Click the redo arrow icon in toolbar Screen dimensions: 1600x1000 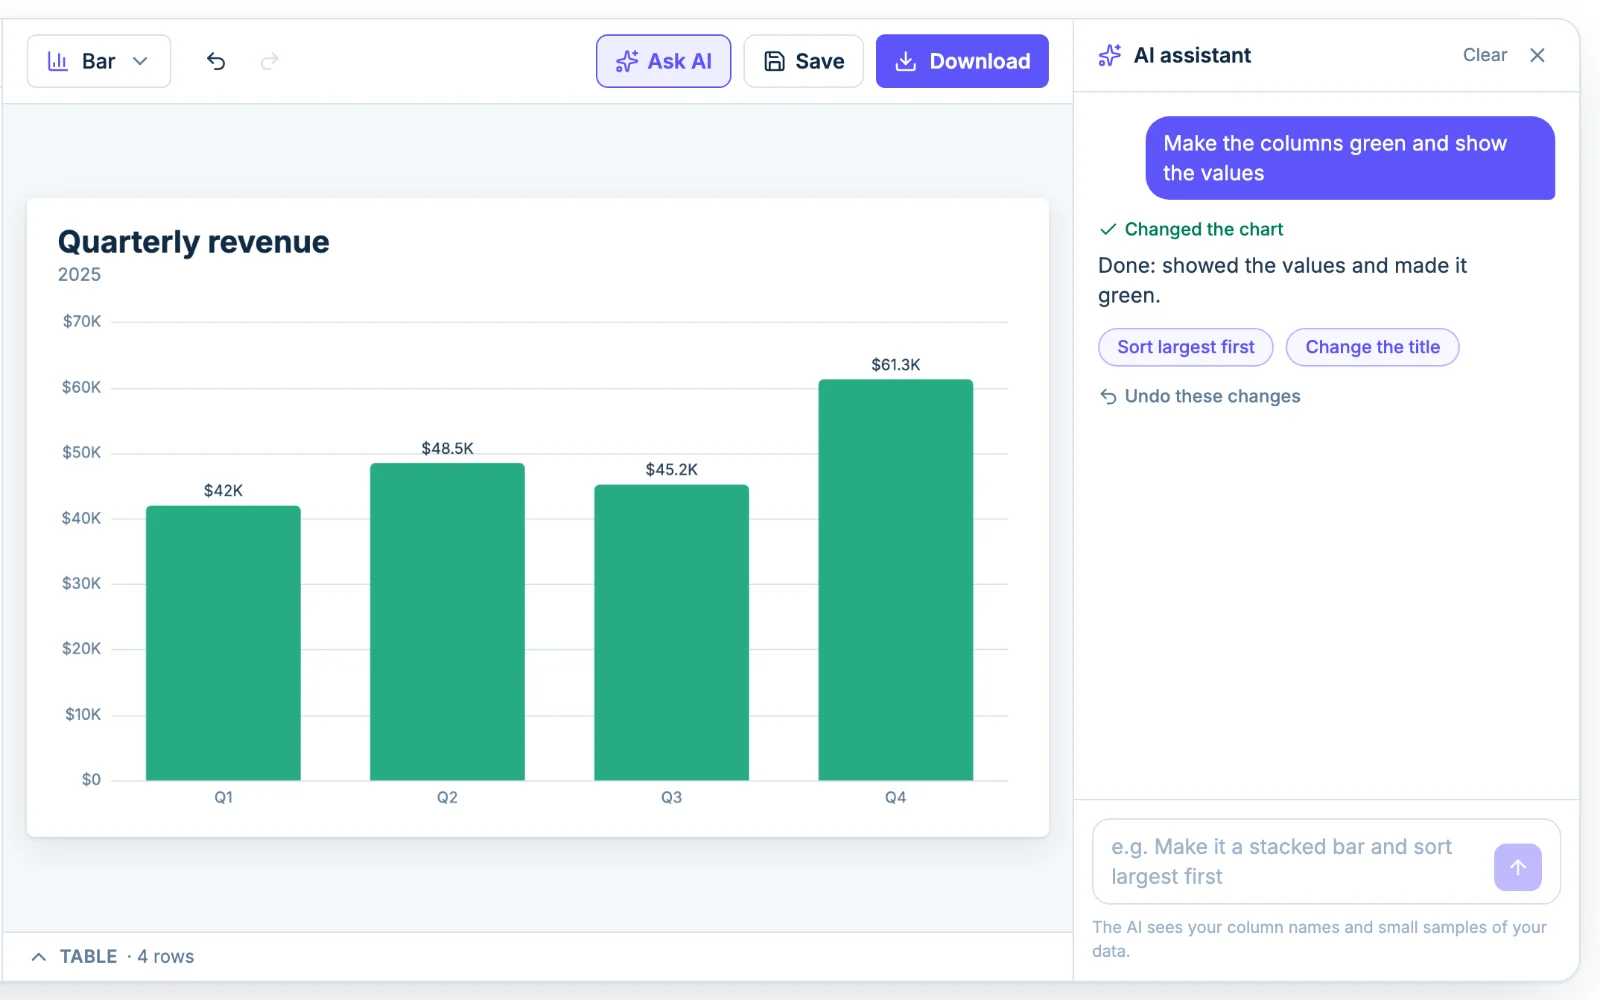tap(269, 61)
